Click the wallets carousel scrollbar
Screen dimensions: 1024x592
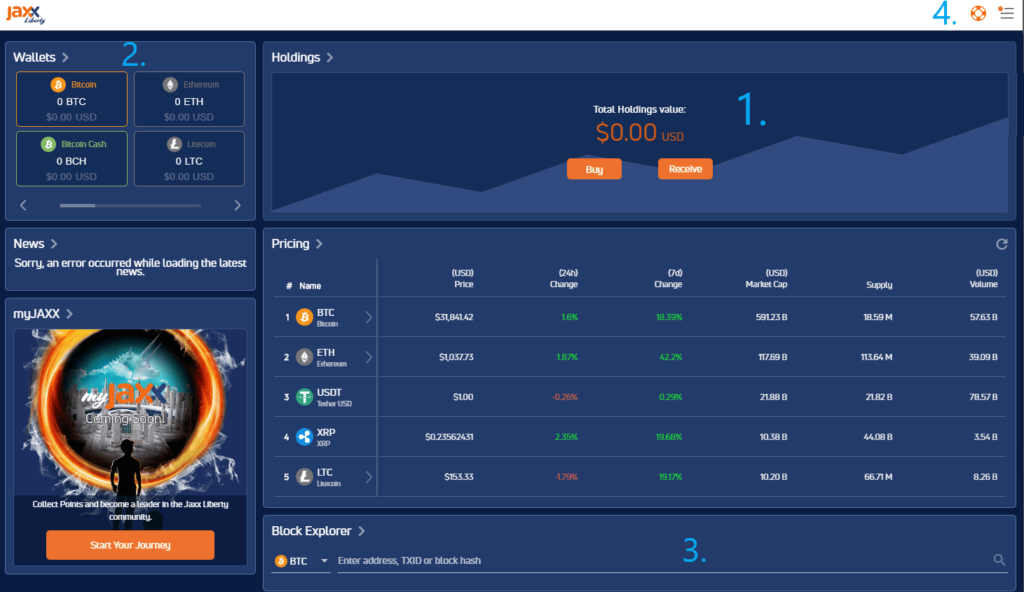coord(131,205)
